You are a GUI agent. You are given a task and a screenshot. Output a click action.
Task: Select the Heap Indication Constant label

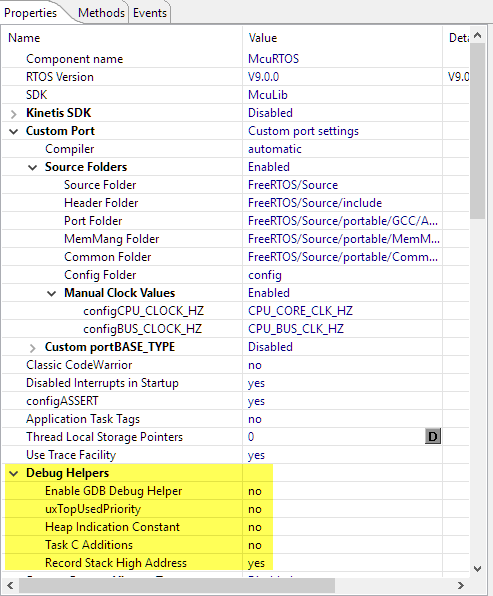coord(112,527)
